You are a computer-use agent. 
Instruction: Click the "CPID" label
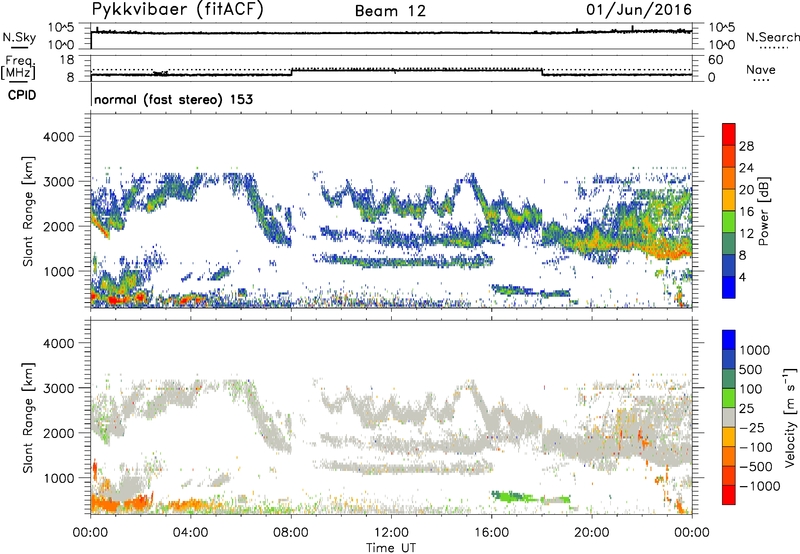click(22, 95)
